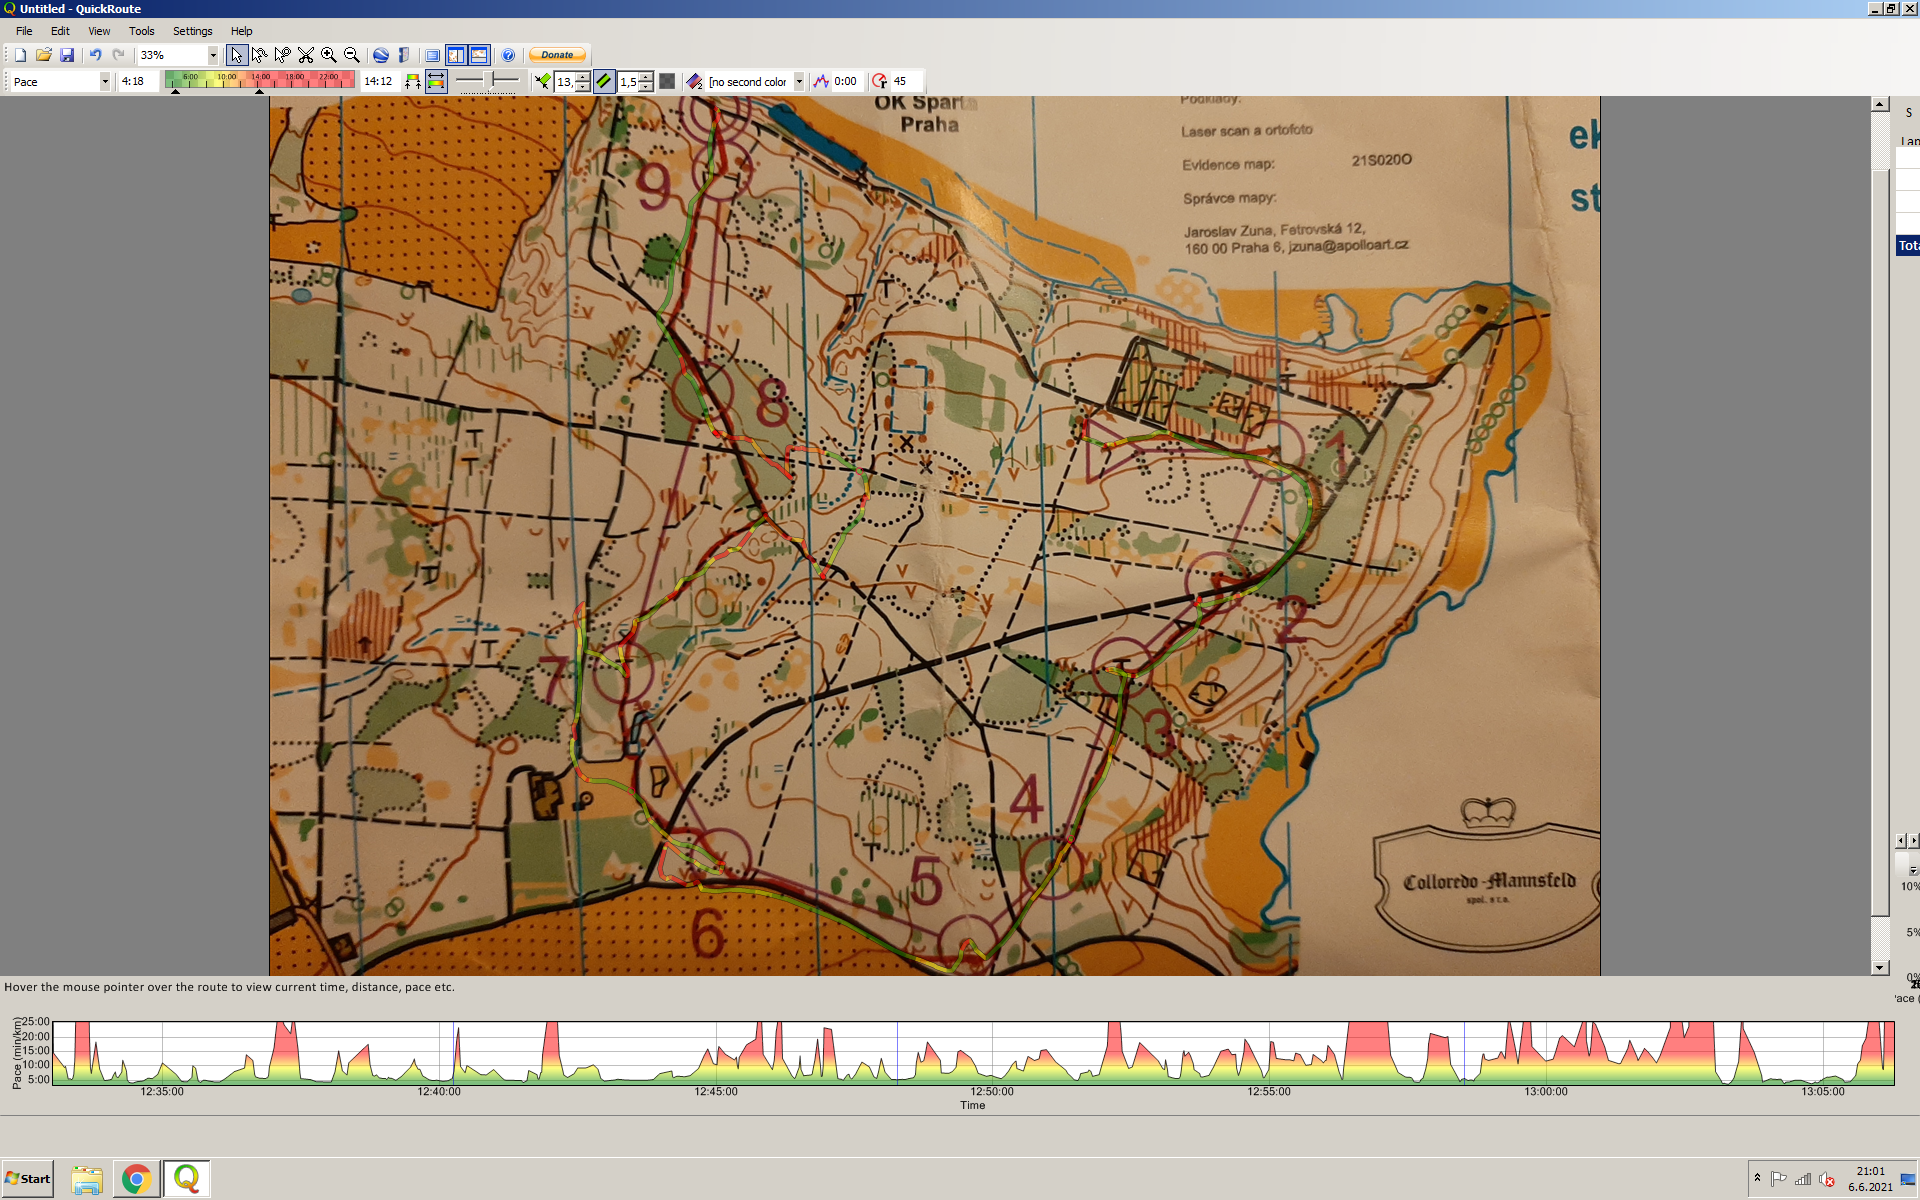The height and width of the screenshot is (1200, 1920).
Task: Click the dark mask color swatch
Action: [667, 82]
